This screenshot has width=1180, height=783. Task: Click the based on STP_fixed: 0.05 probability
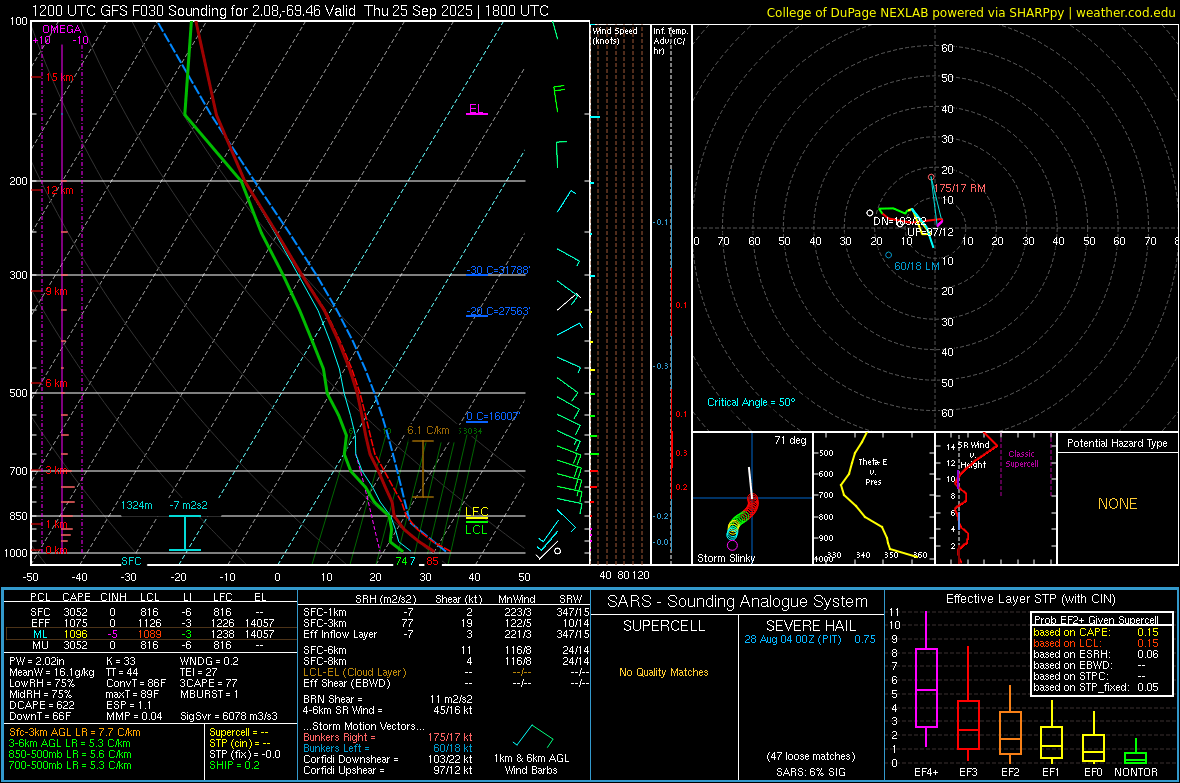pos(1096,687)
